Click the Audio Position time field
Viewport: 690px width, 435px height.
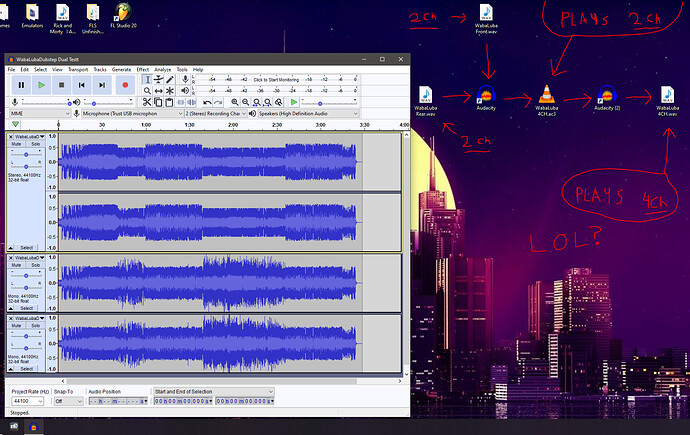(118, 401)
